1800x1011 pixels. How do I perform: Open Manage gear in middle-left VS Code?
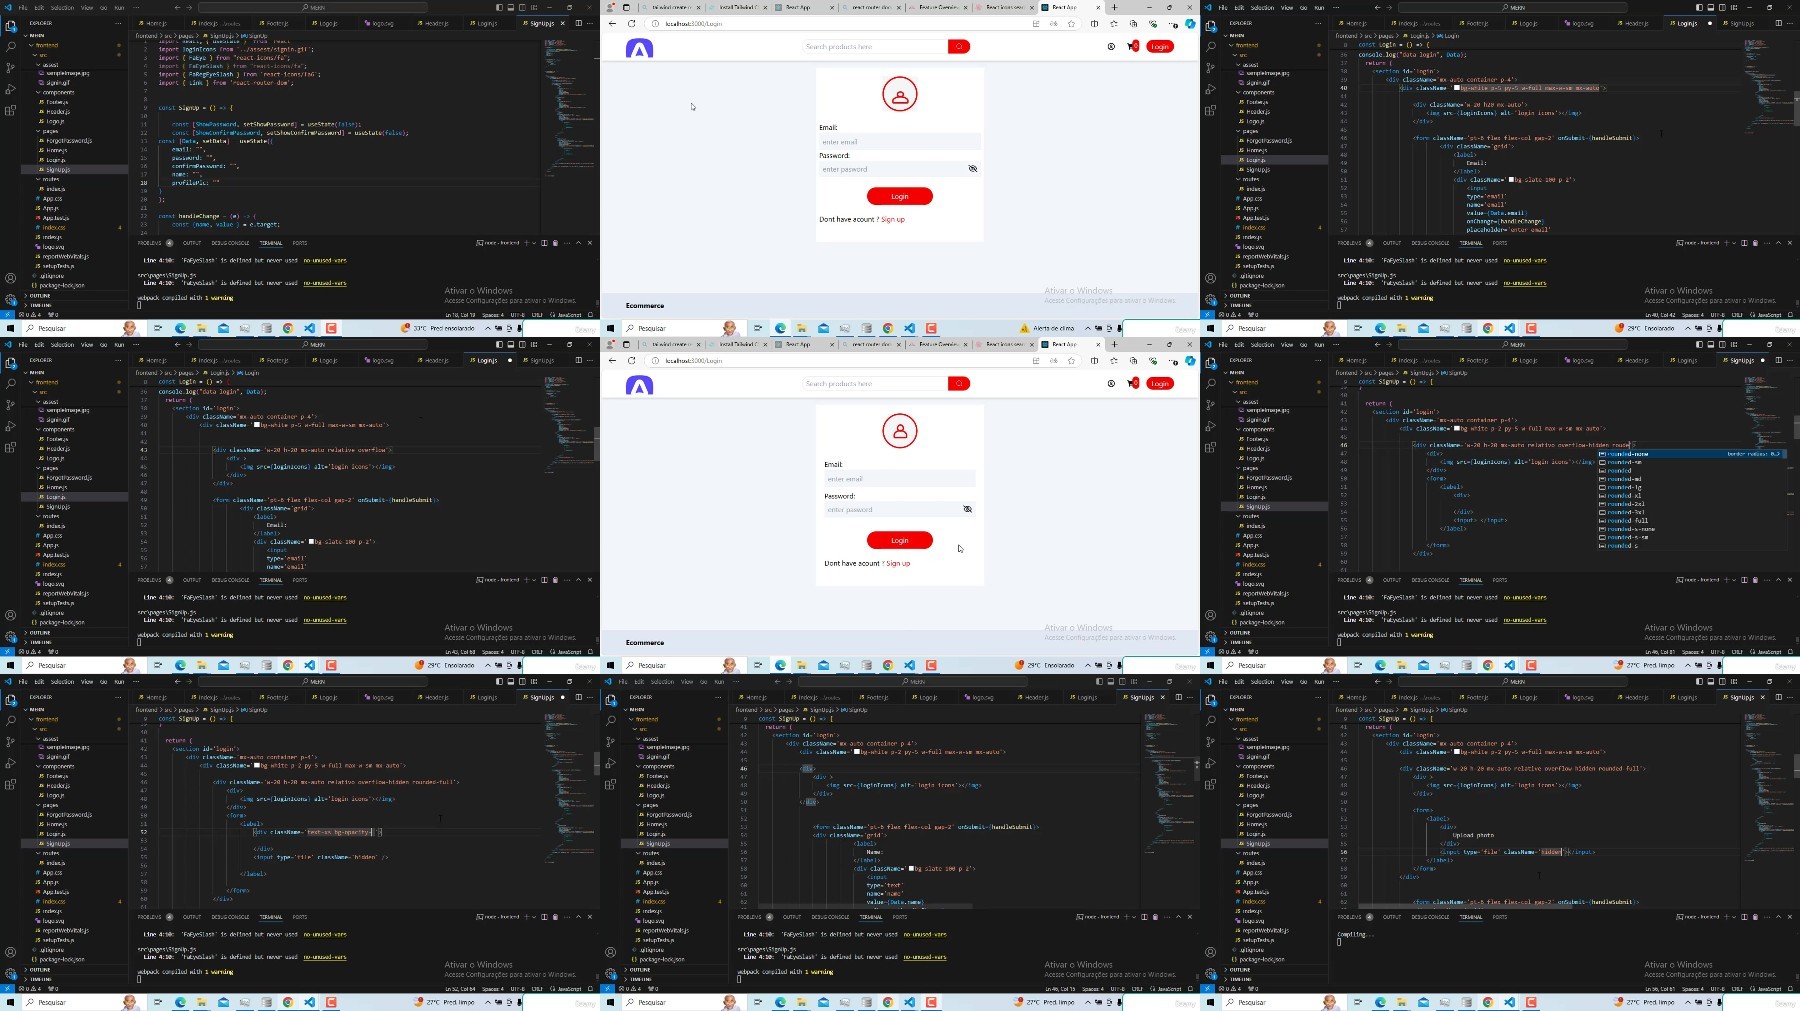click(10, 636)
